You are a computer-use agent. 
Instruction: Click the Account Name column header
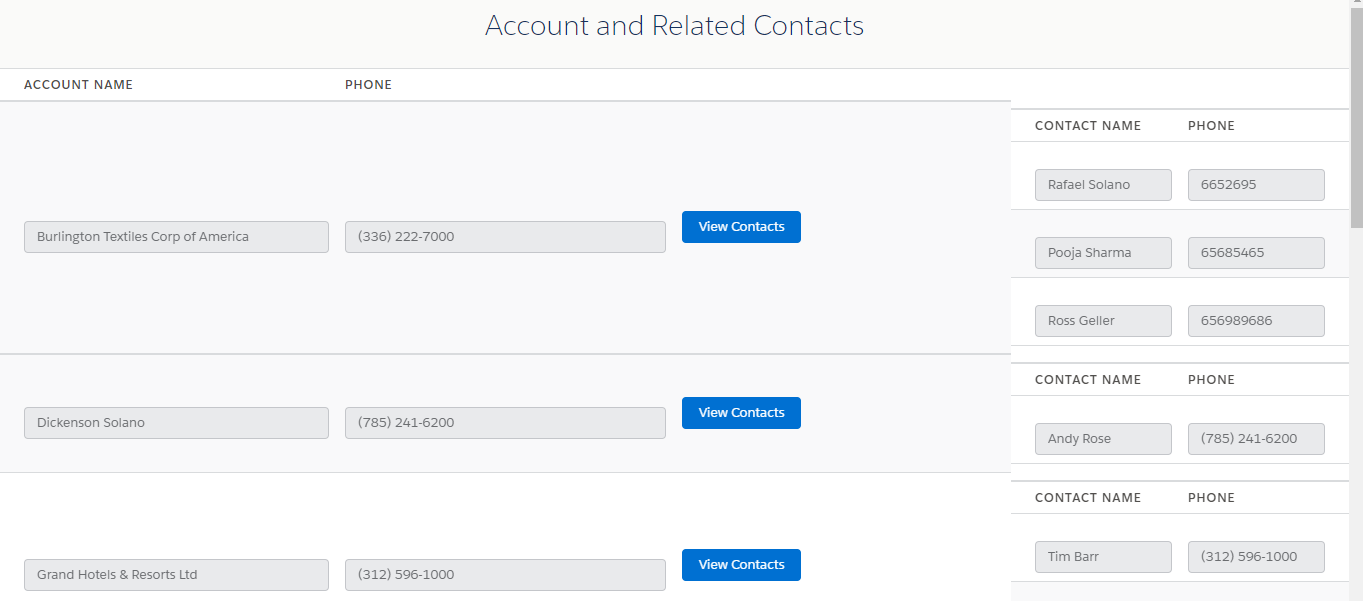pyautogui.click(x=78, y=85)
